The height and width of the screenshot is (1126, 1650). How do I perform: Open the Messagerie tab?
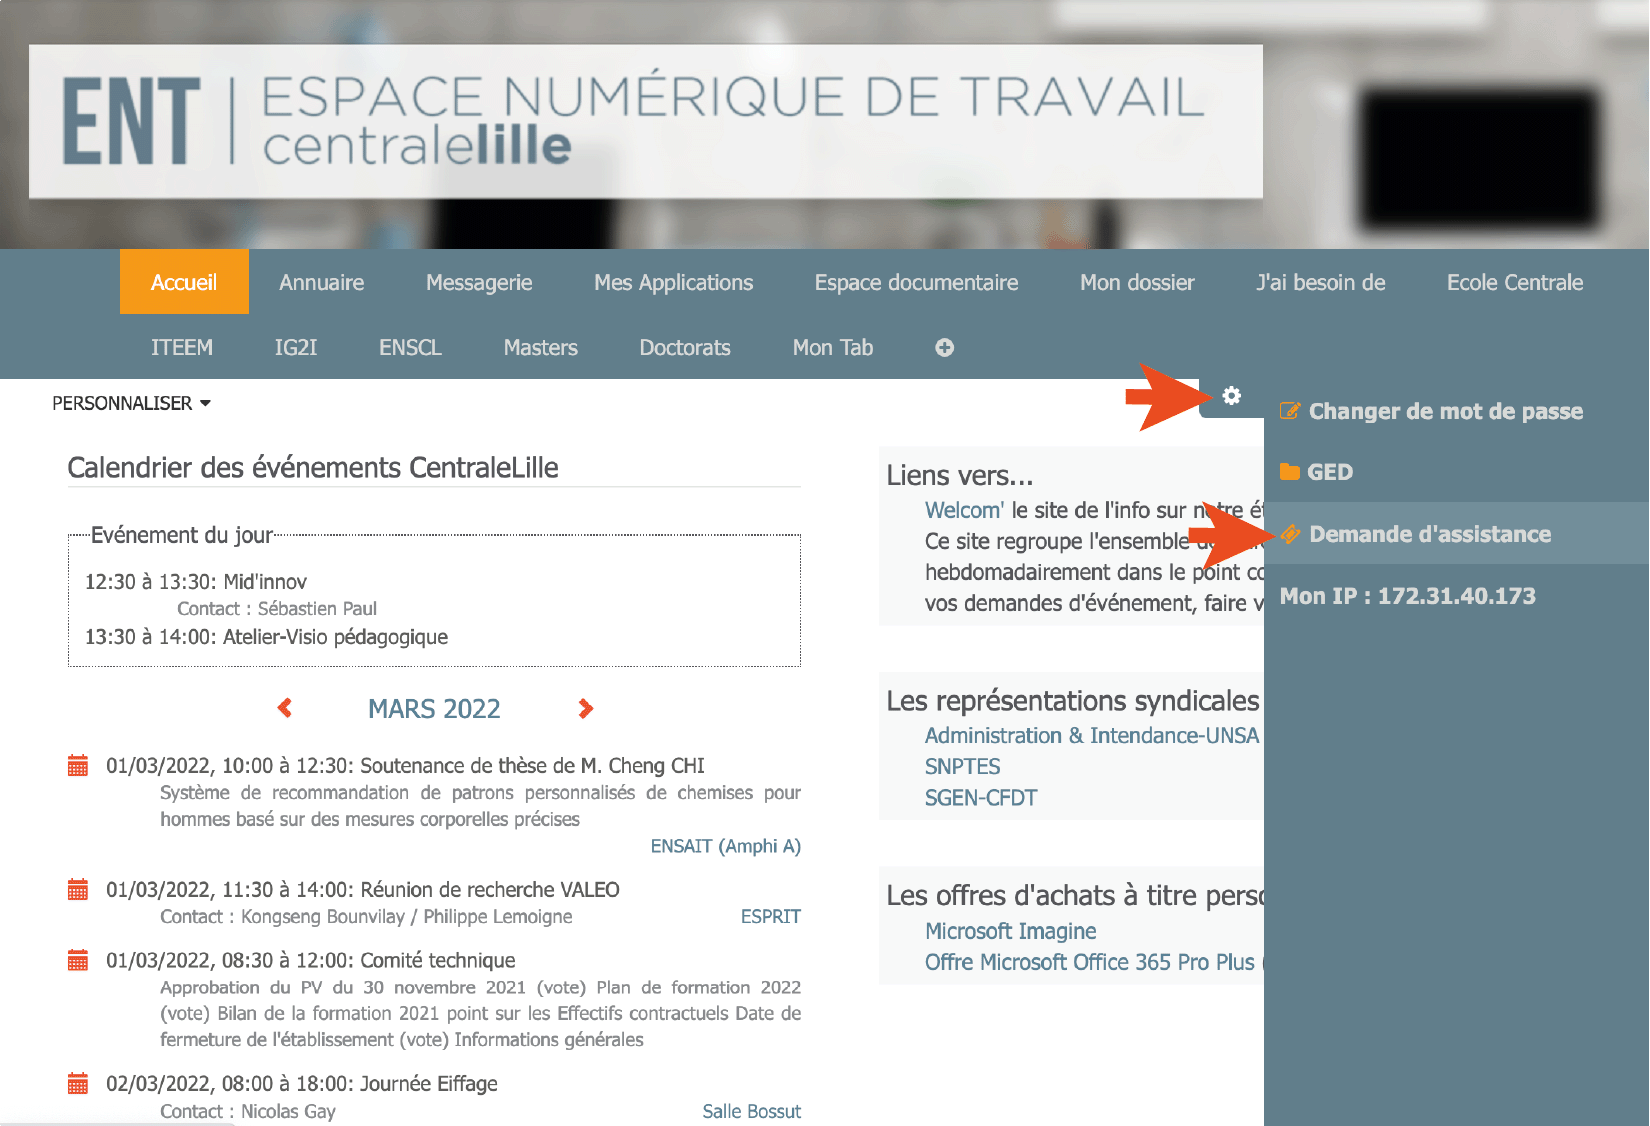pyautogui.click(x=479, y=283)
